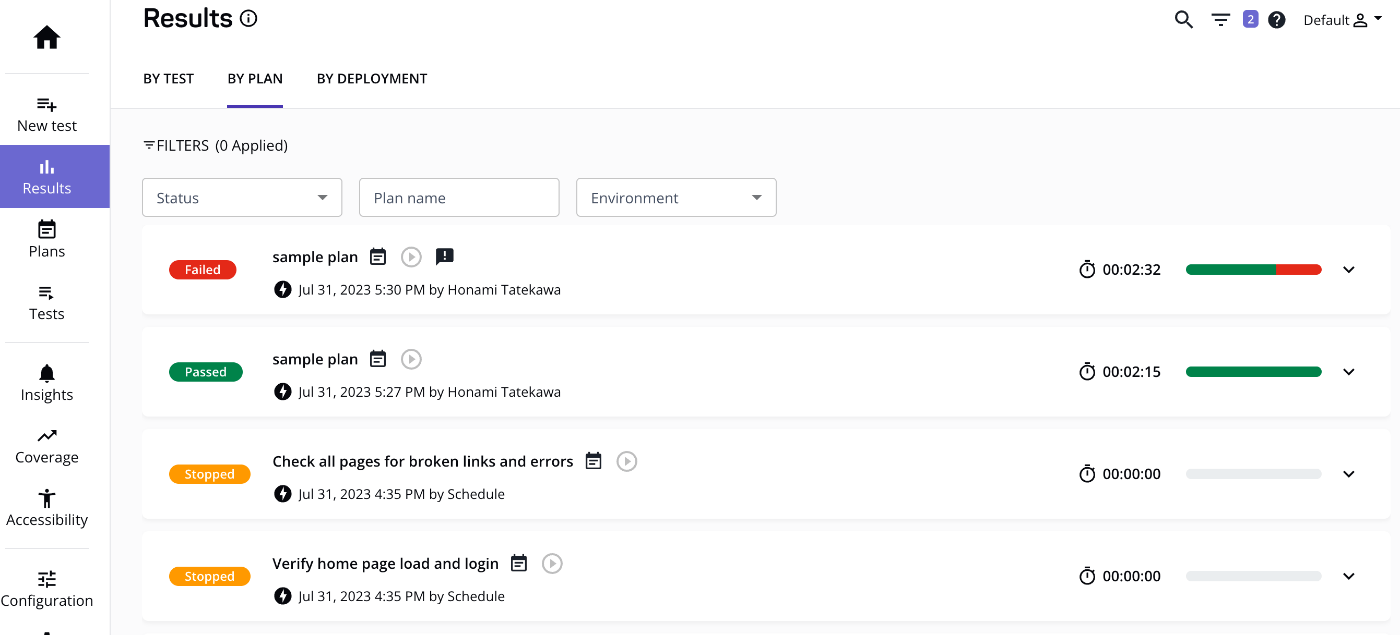
Task: Open Coverage in the sidebar
Action: click(x=47, y=446)
